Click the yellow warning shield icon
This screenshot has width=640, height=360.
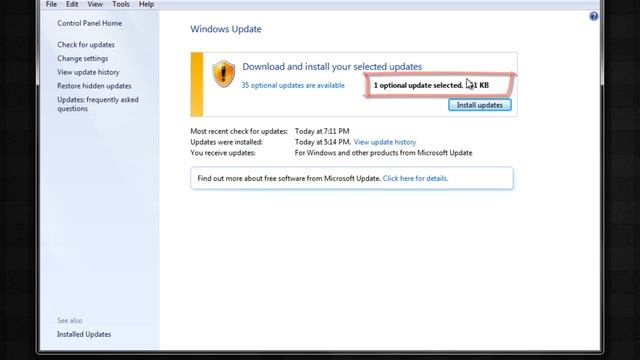tap(223, 74)
